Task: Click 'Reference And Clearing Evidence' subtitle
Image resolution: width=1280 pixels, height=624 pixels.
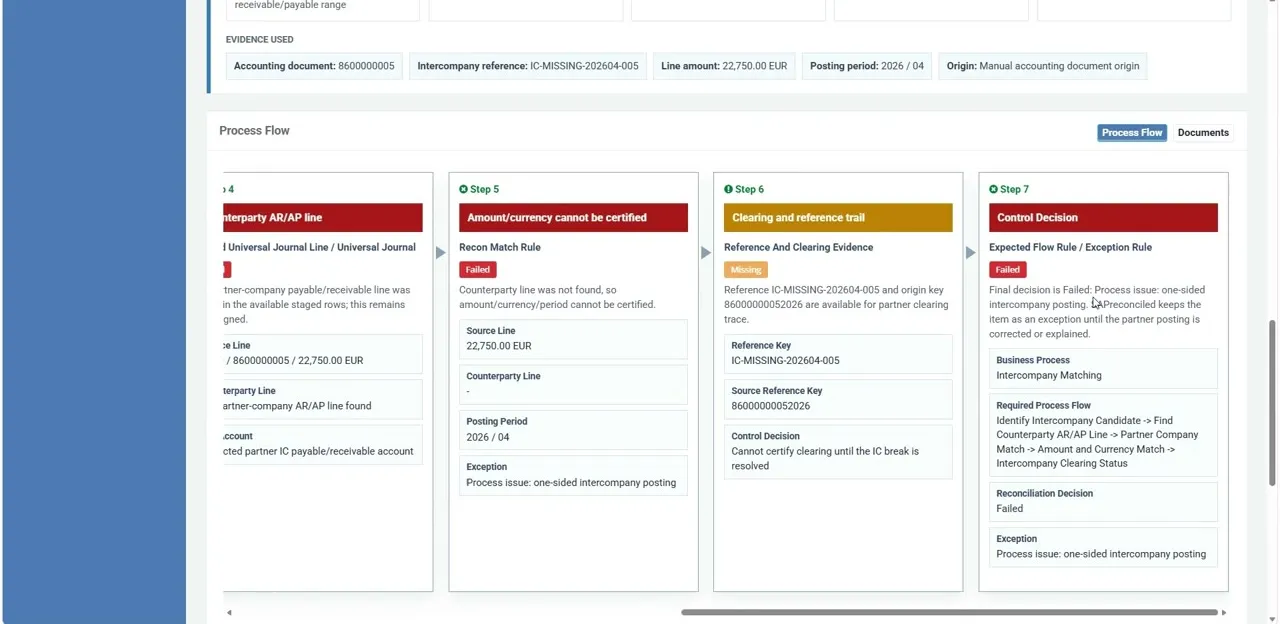Action: click(798, 247)
